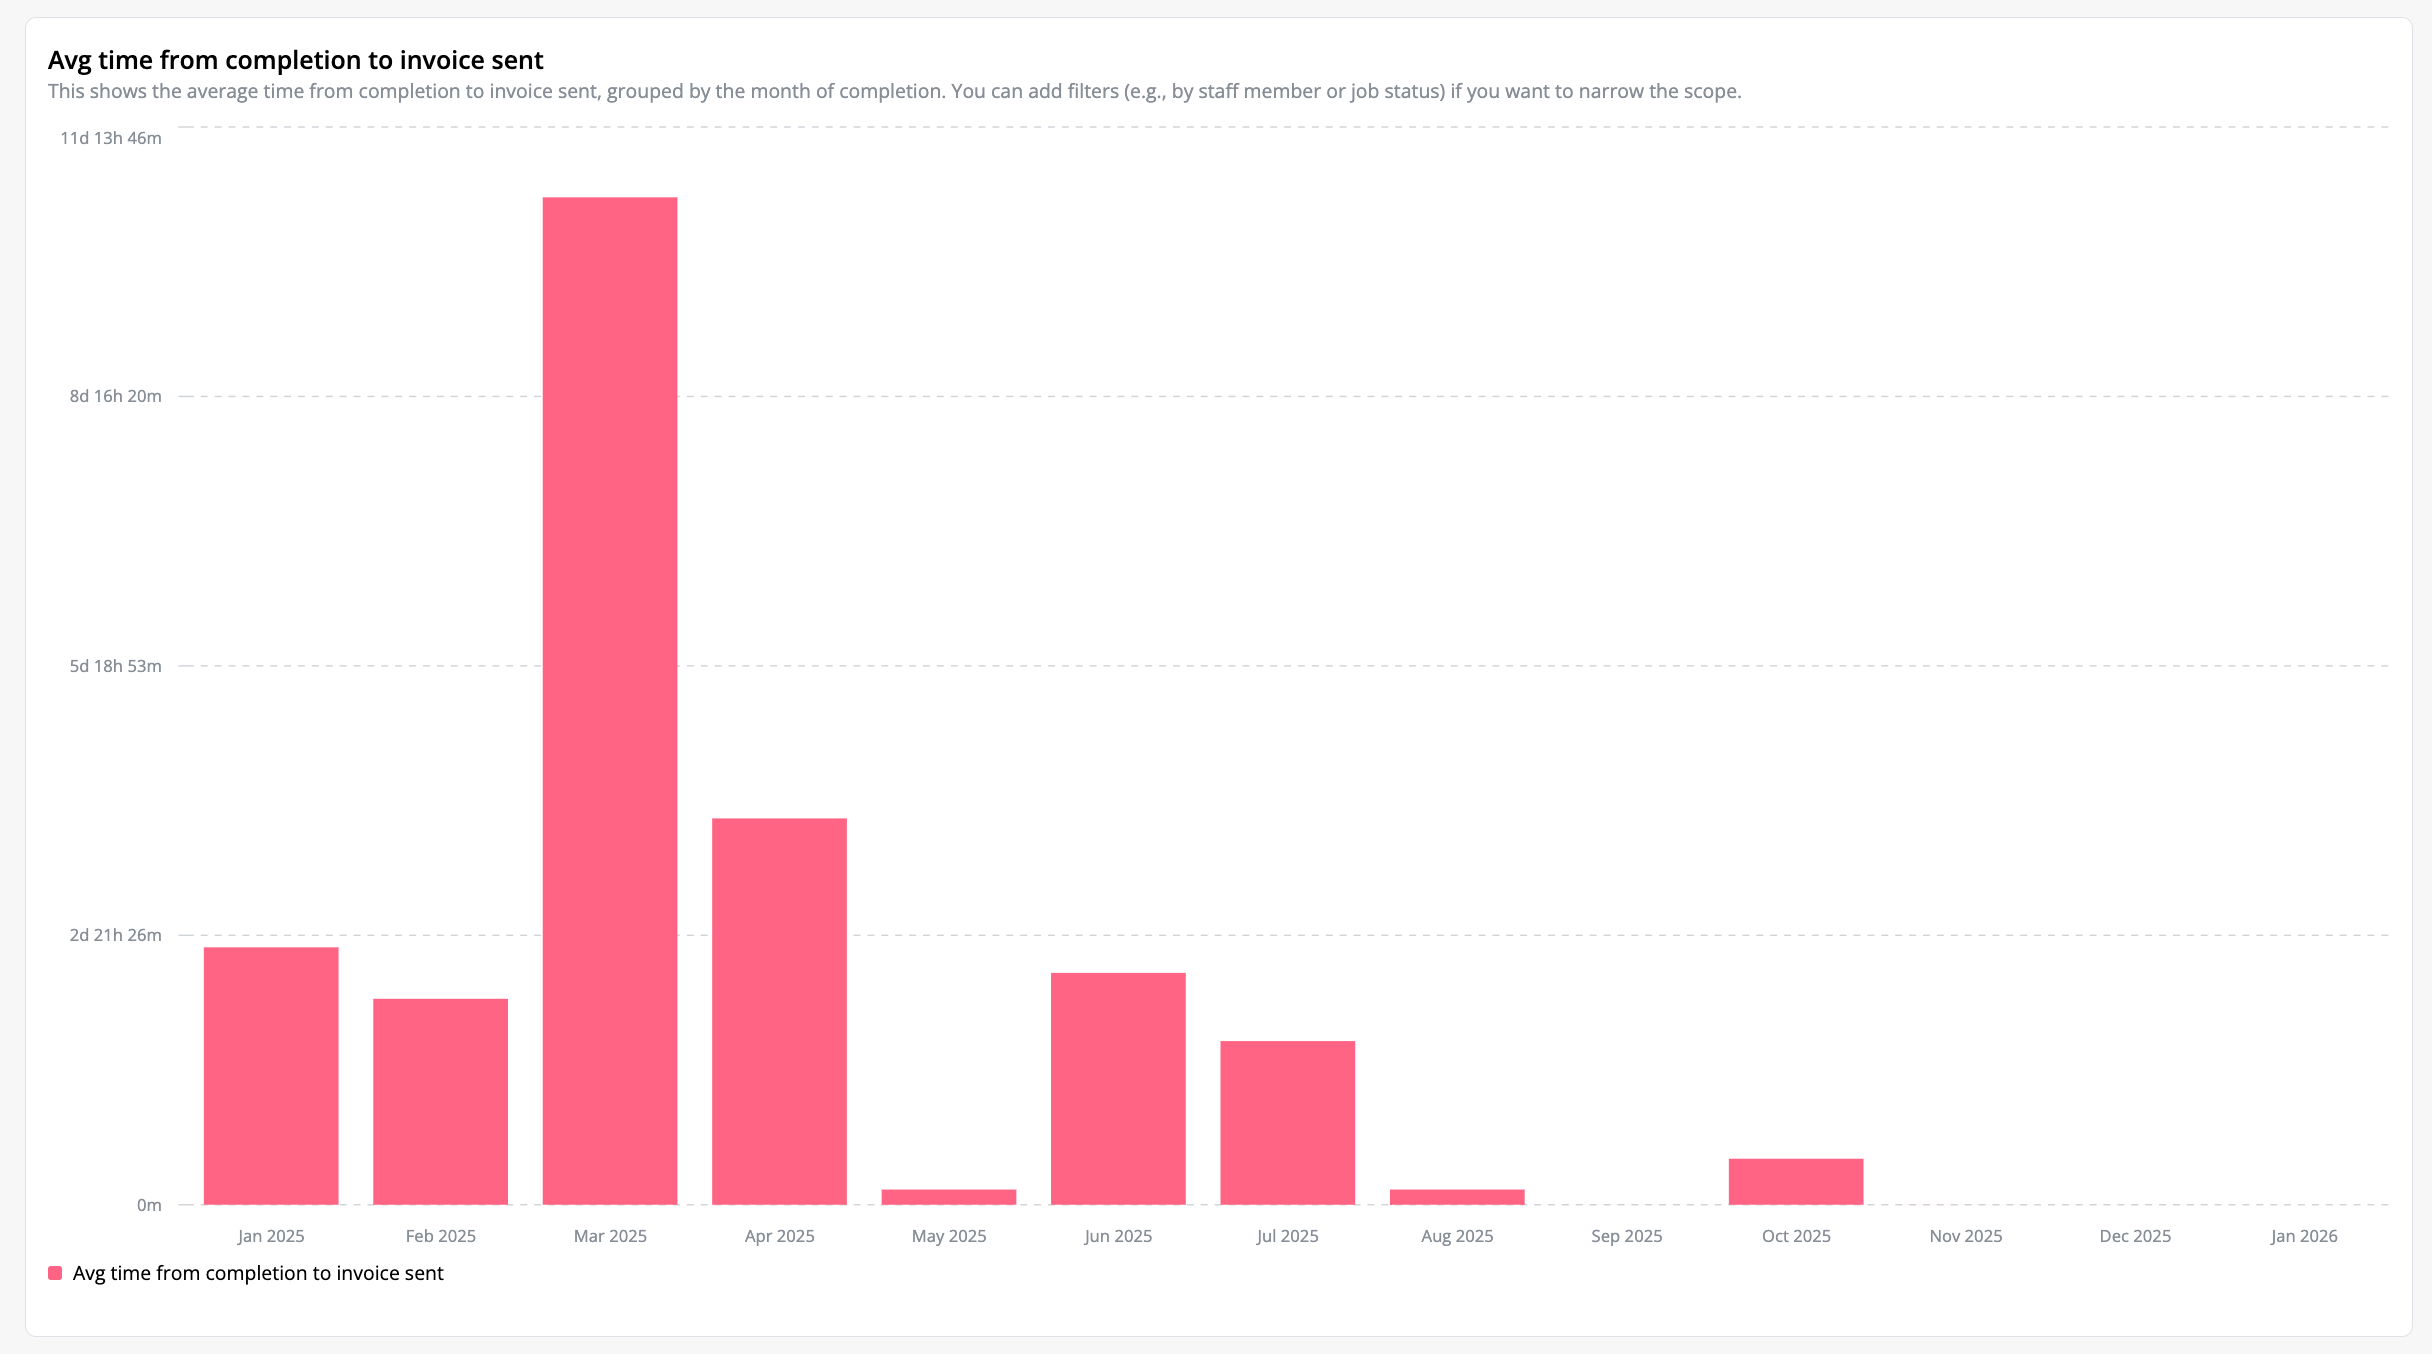Click the Mar 2025 bar
Viewport: 2432px width, 1354px height.
click(610, 700)
